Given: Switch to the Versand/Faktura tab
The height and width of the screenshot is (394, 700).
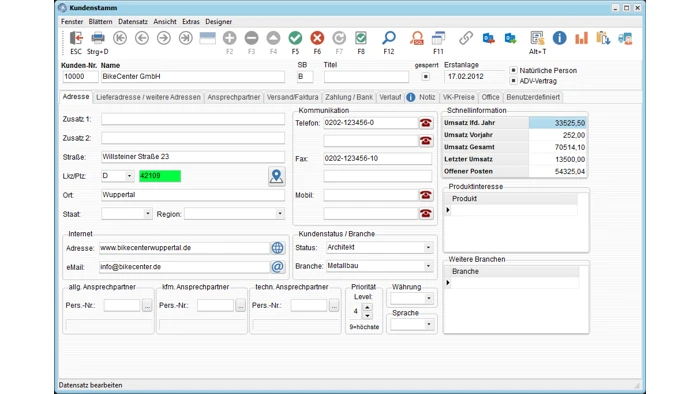Looking at the screenshot, I should point(292,97).
